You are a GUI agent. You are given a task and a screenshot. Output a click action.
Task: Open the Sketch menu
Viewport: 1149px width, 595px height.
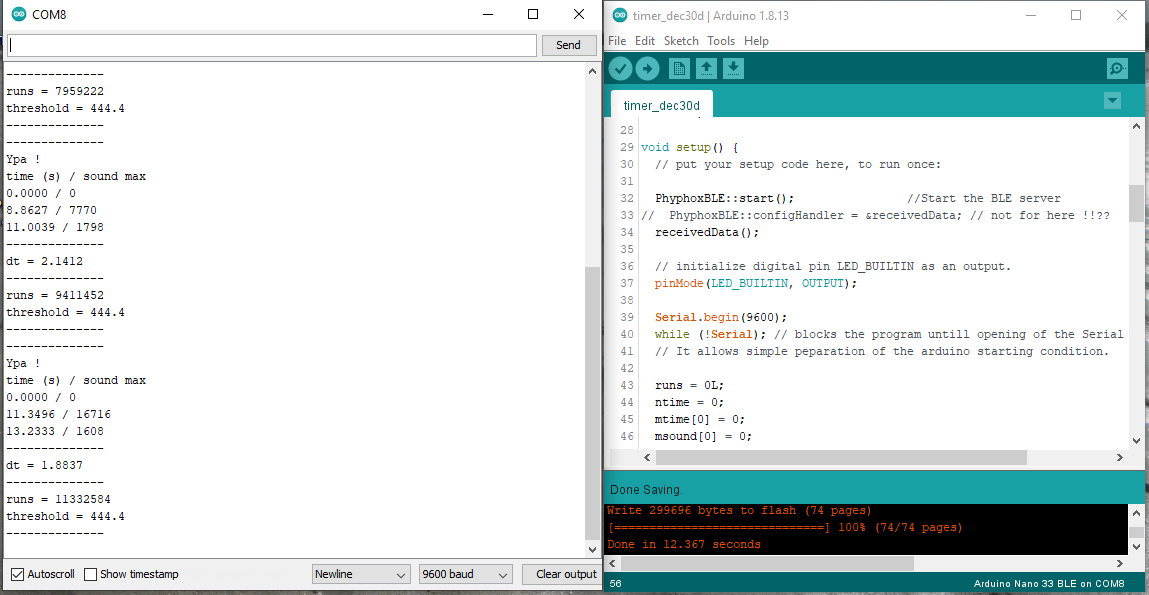(681, 41)
